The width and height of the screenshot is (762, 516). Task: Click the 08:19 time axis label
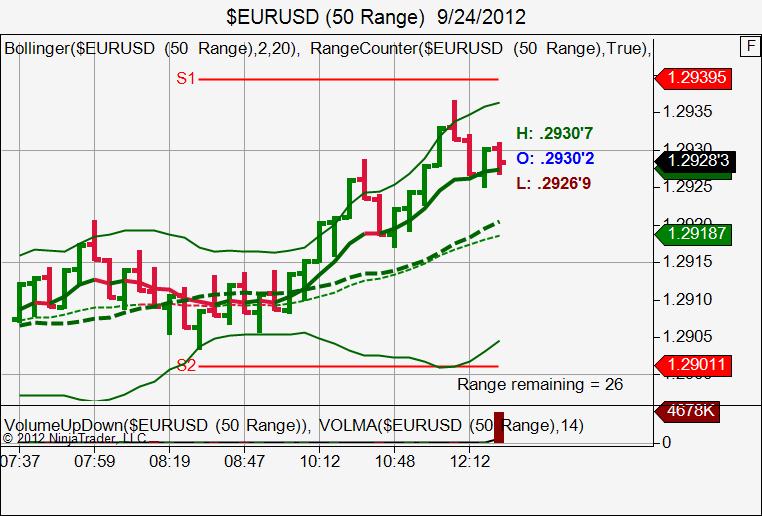pyautogui.click(x=170, y=461)
